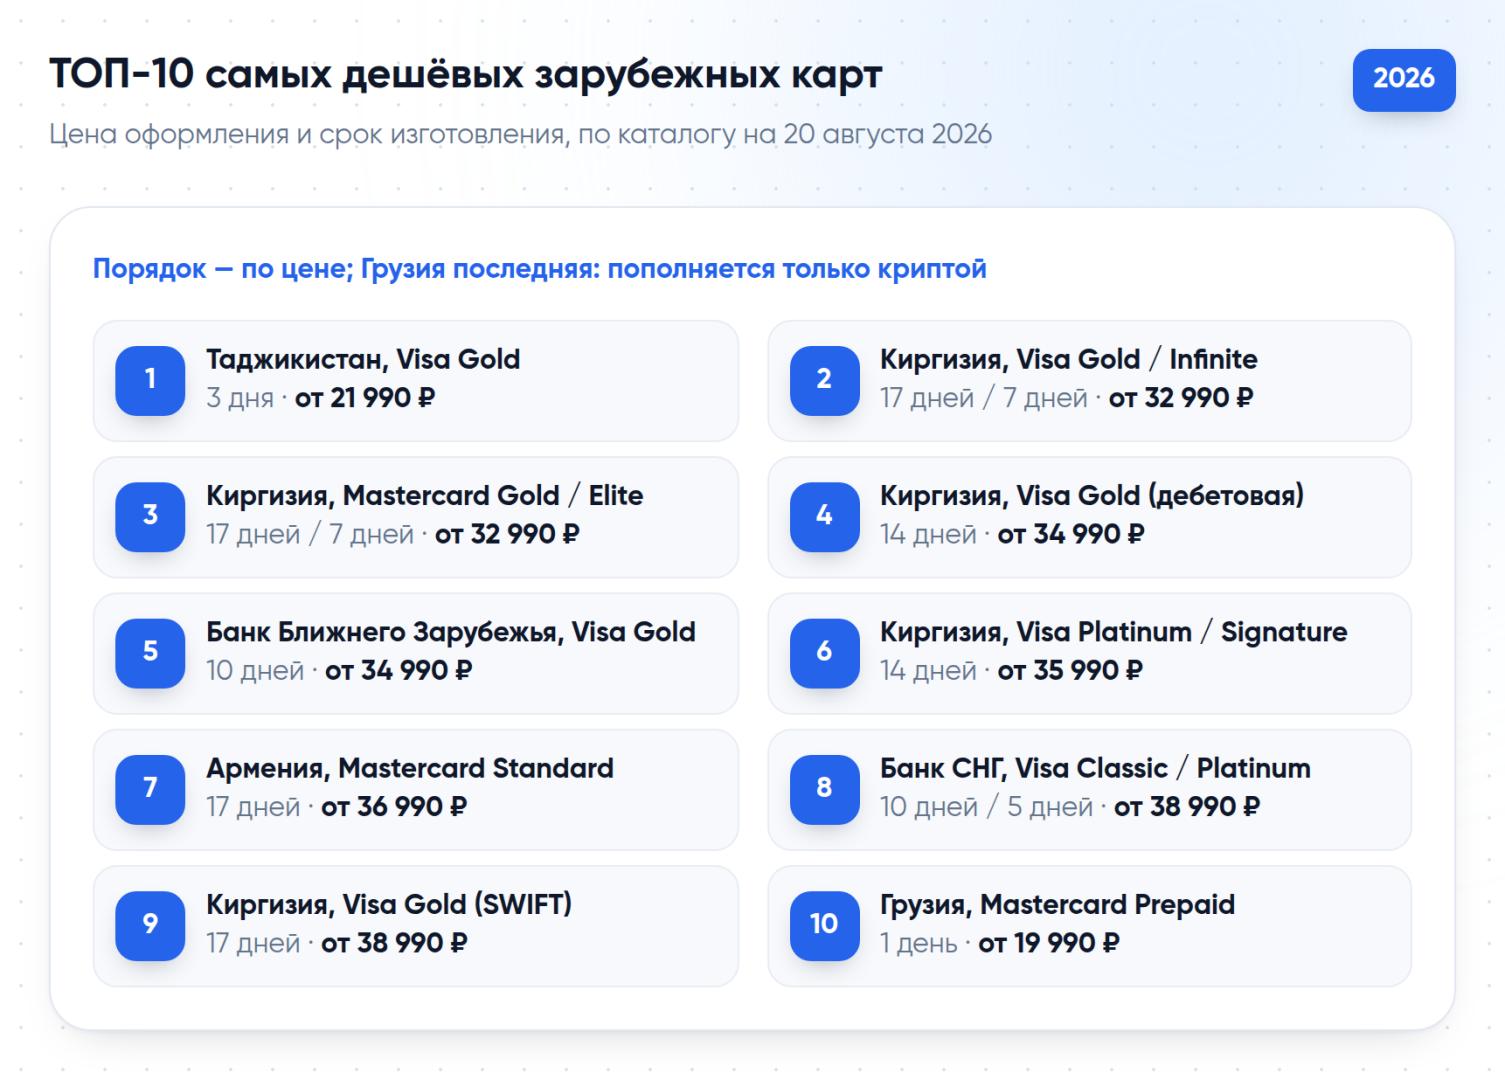Select rank badge number 1
1505x1080 pixels.
[150, 380]
